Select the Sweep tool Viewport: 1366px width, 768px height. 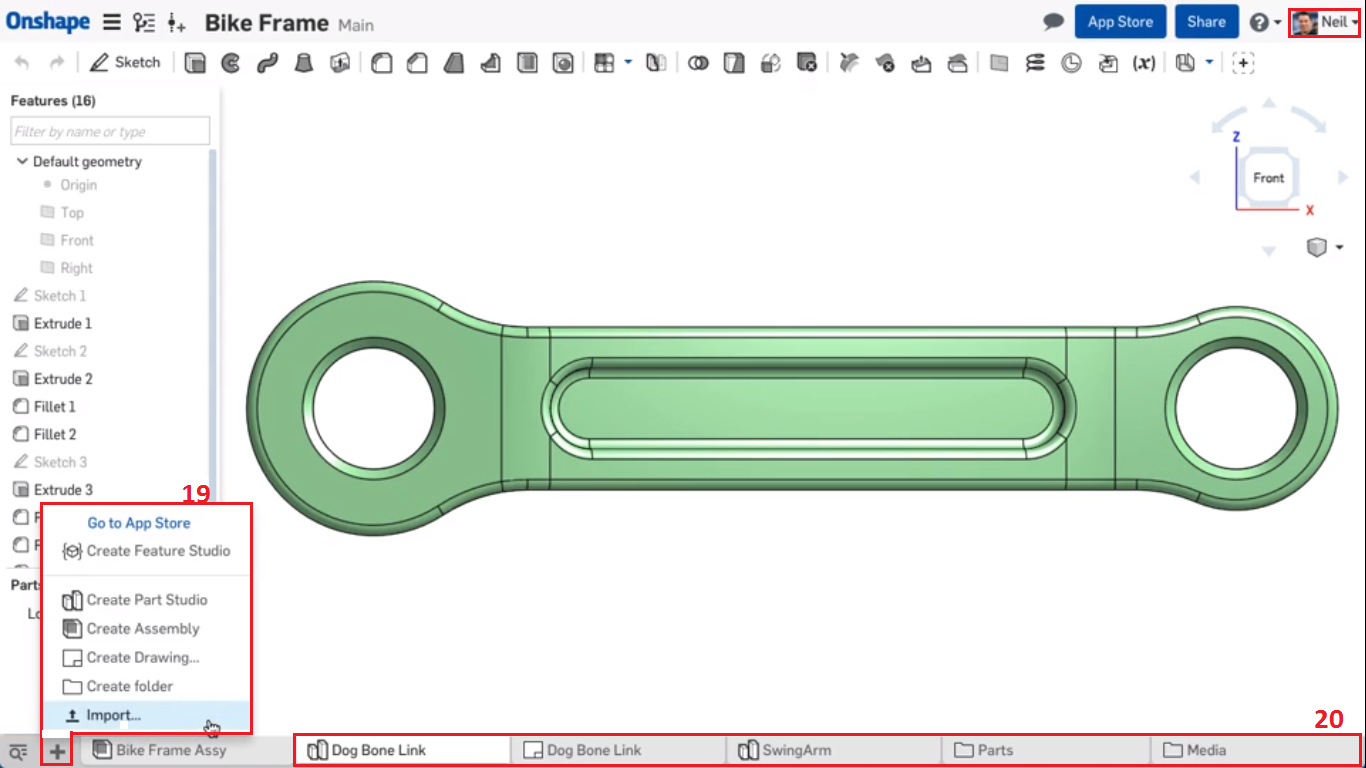click(x=266, y=63)
